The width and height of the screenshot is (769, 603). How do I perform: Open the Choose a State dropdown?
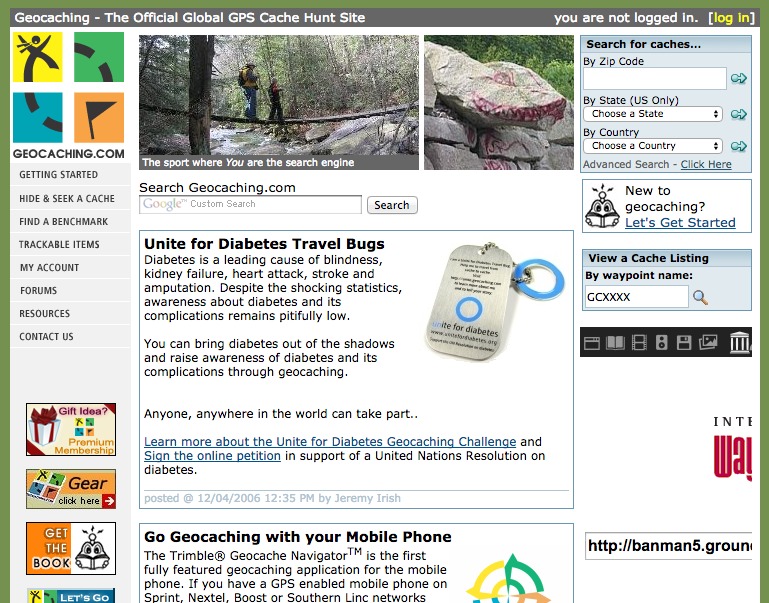(653, 114)
